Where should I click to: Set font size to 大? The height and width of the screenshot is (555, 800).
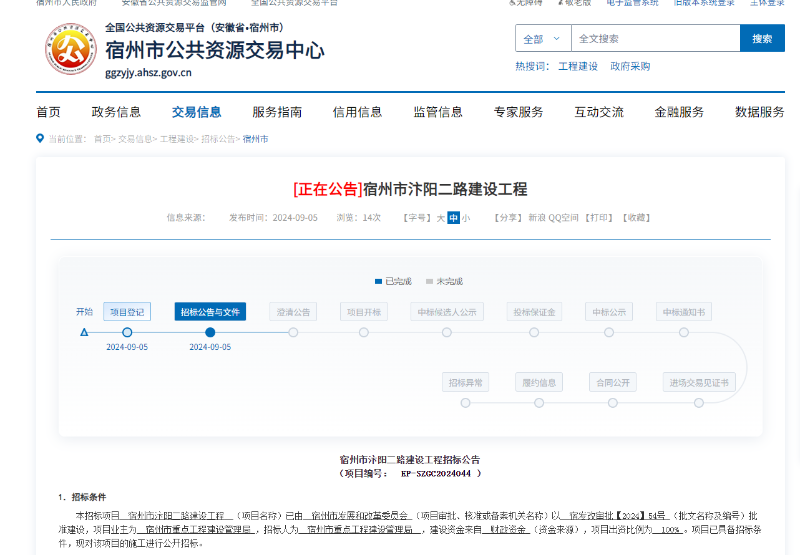tap(441, 218)
